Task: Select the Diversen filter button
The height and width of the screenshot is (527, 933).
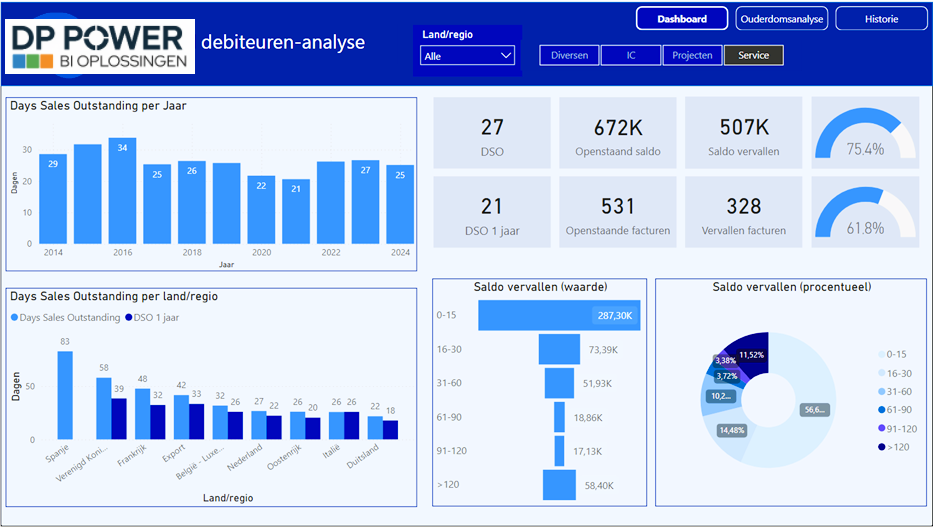Action: [x=569, y=56]
